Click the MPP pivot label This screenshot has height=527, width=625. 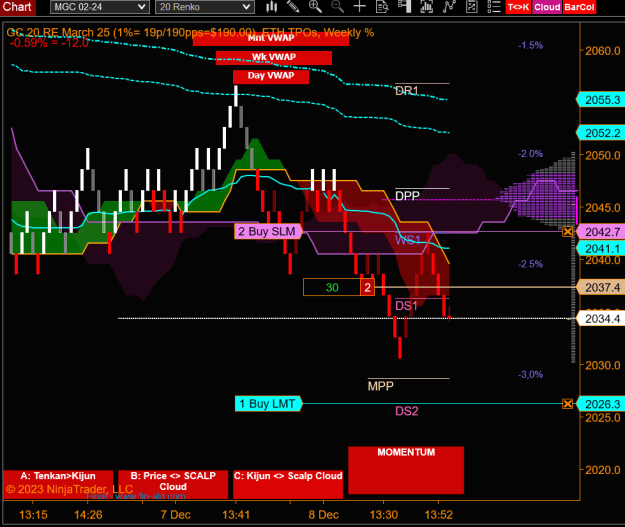pyautogui.click(x=381, y=386)
